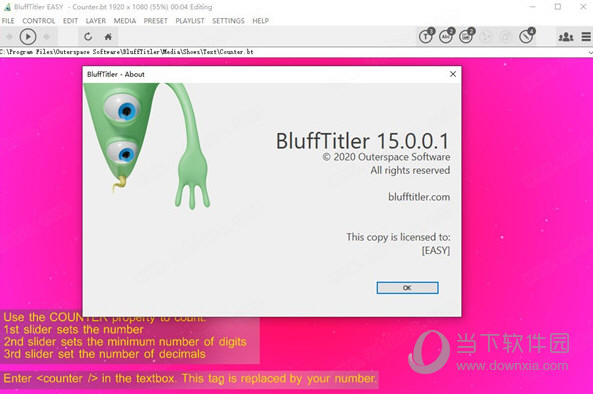Click the "Enter <counter /> in the textbox" line

(190, 378)
